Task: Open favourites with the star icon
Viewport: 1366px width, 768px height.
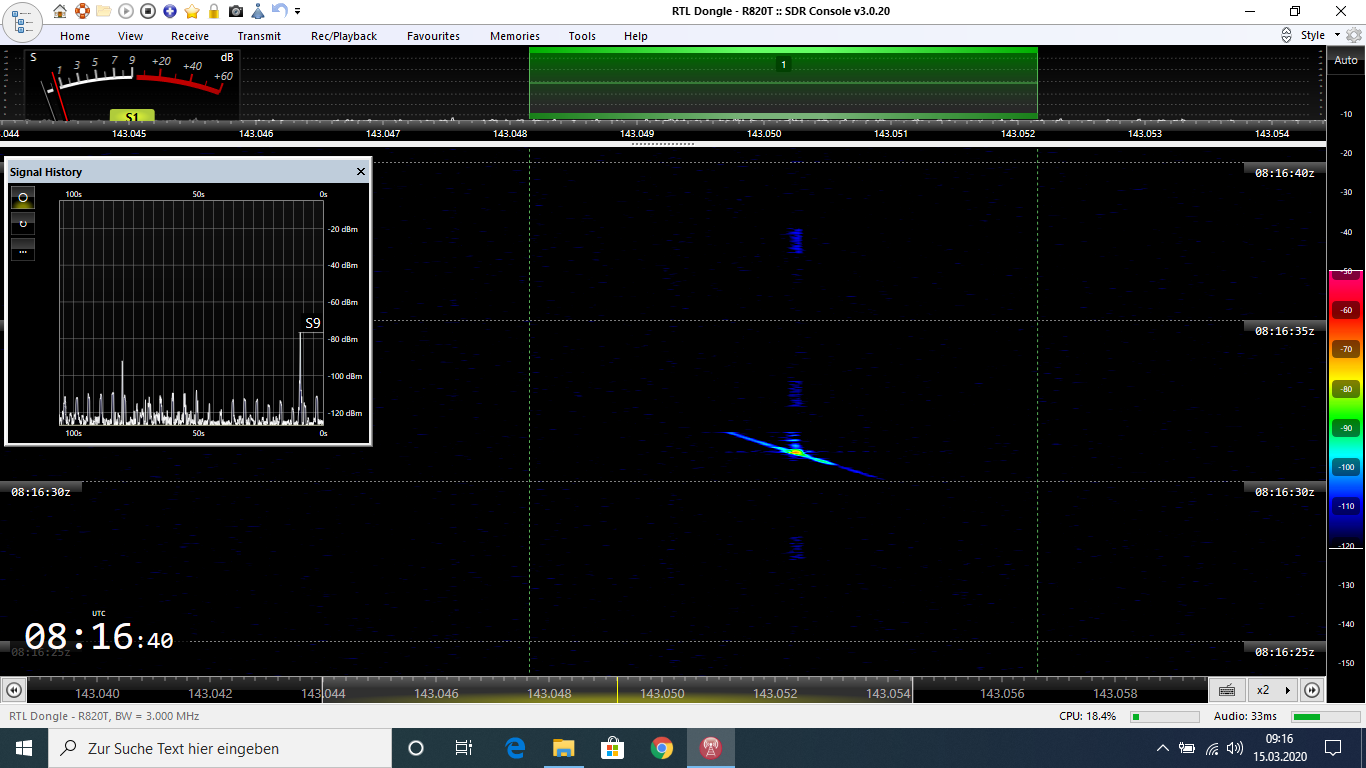Action: click(192, 11)
